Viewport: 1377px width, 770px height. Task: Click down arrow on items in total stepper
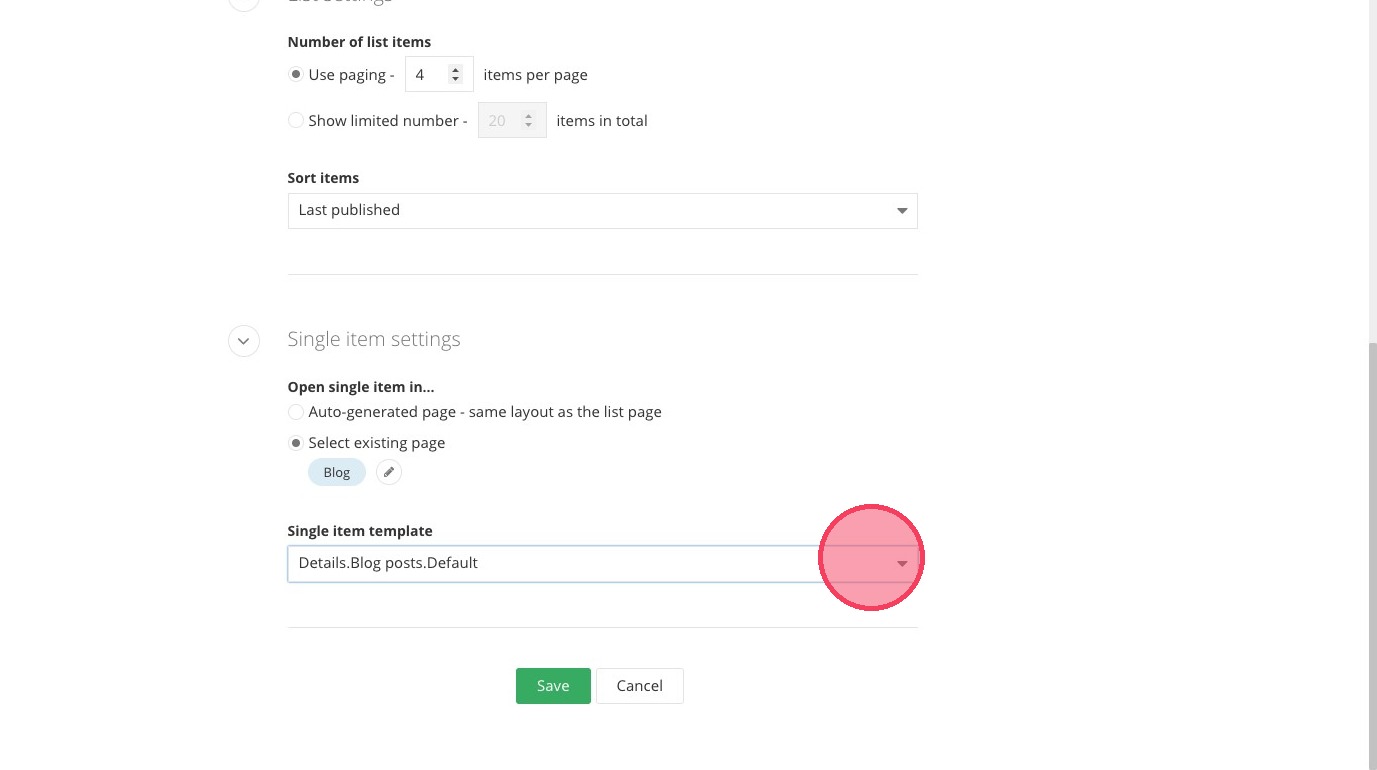529,126
